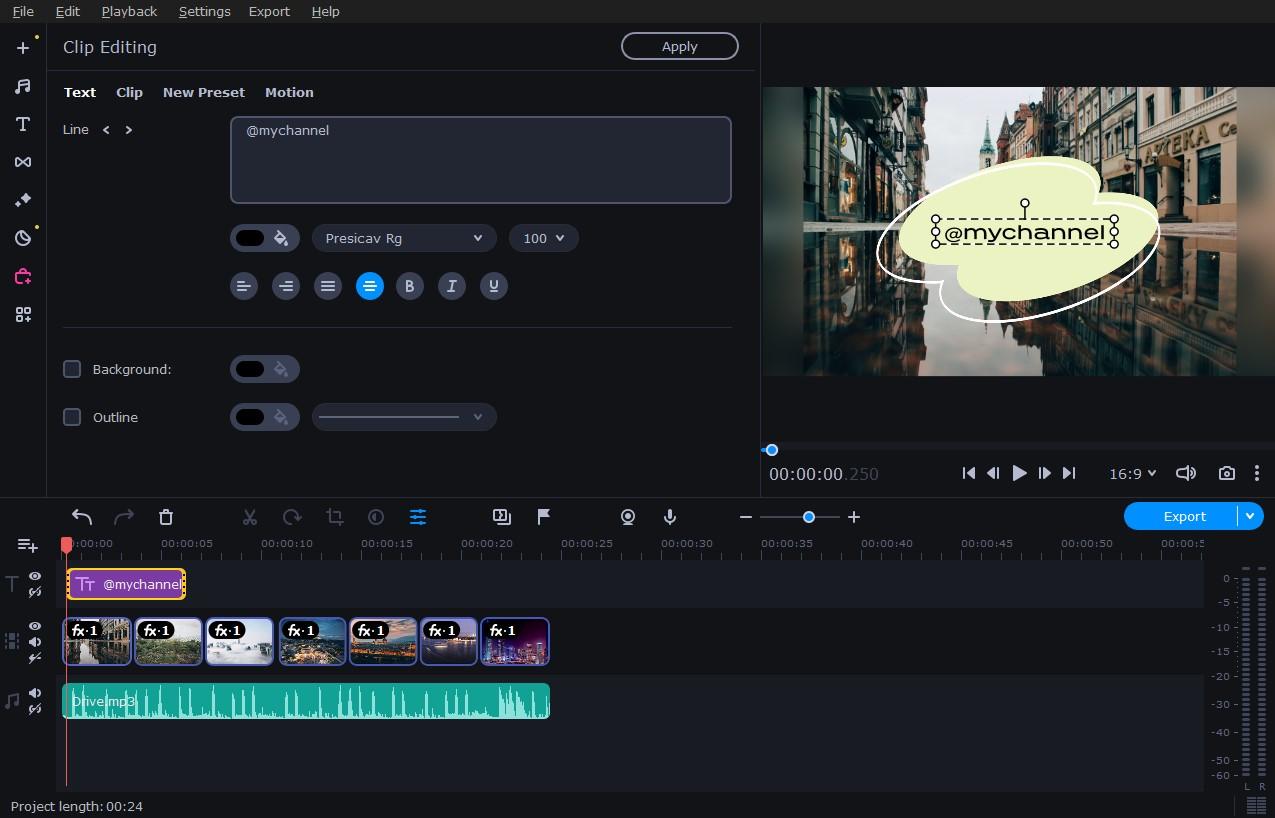
Task: Enable the Background checkbox
Action: click(72, 369)
